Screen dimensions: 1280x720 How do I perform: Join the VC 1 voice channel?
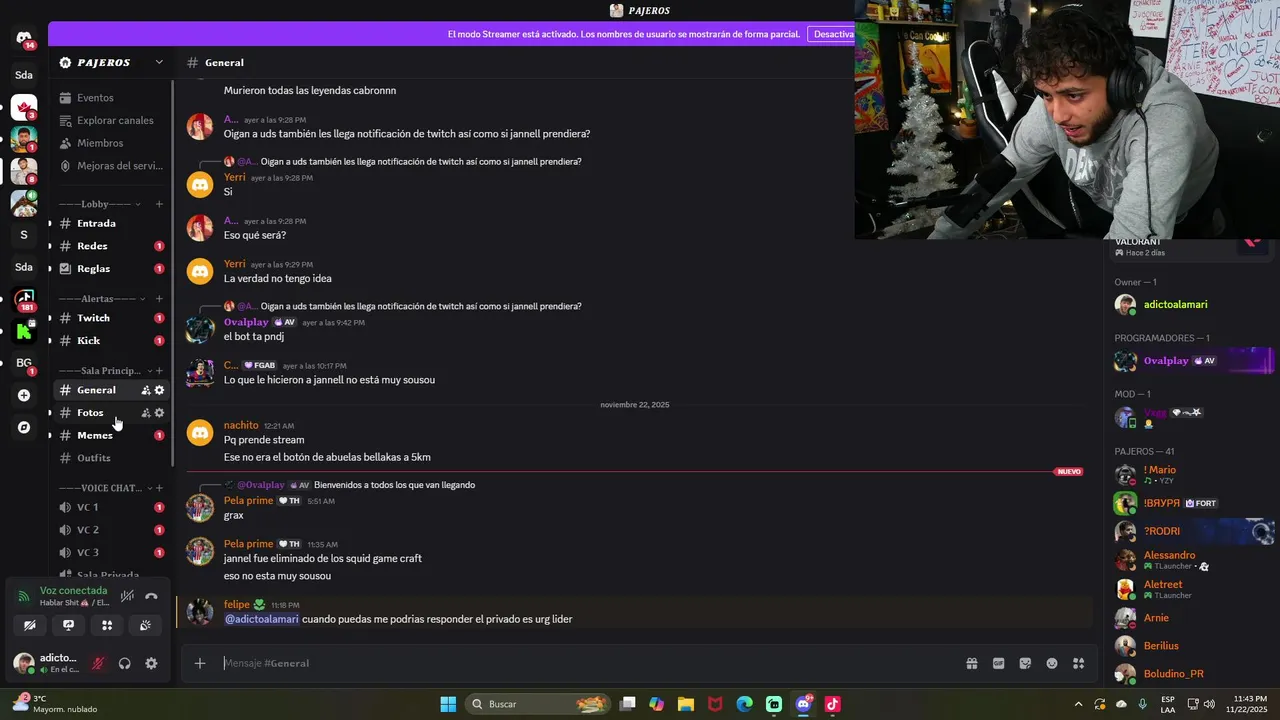(x=110, y=507)
